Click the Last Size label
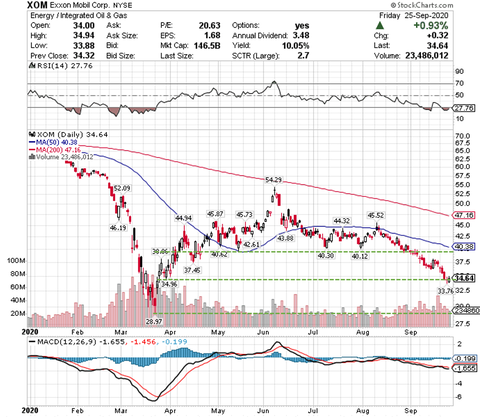The width and height of the screenshot is (480, 417). pos(177,56)
